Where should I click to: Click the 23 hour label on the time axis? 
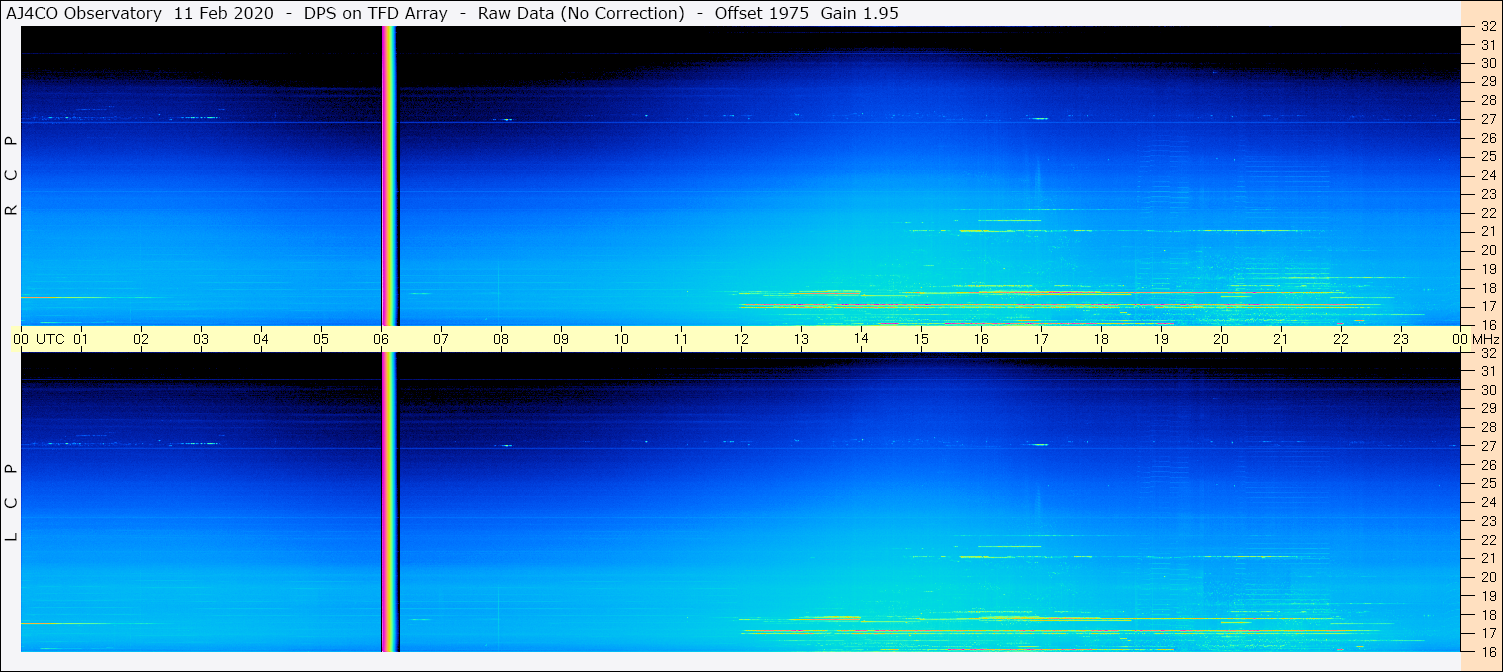[1401, 339]
